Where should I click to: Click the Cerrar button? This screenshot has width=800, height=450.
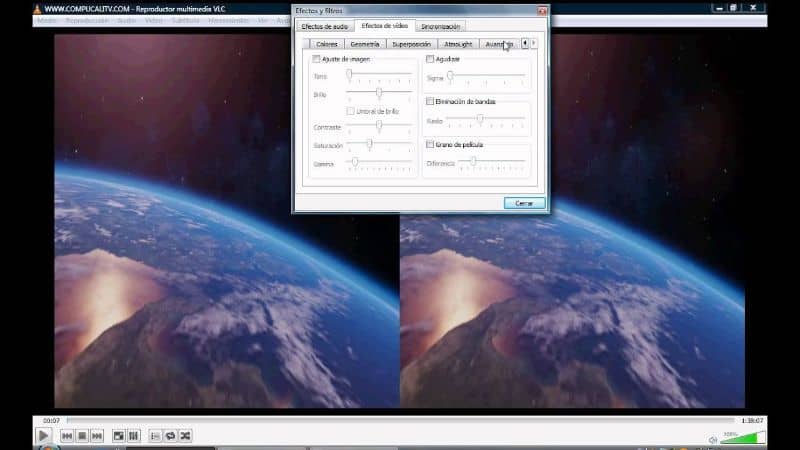[x=524, y=203]
